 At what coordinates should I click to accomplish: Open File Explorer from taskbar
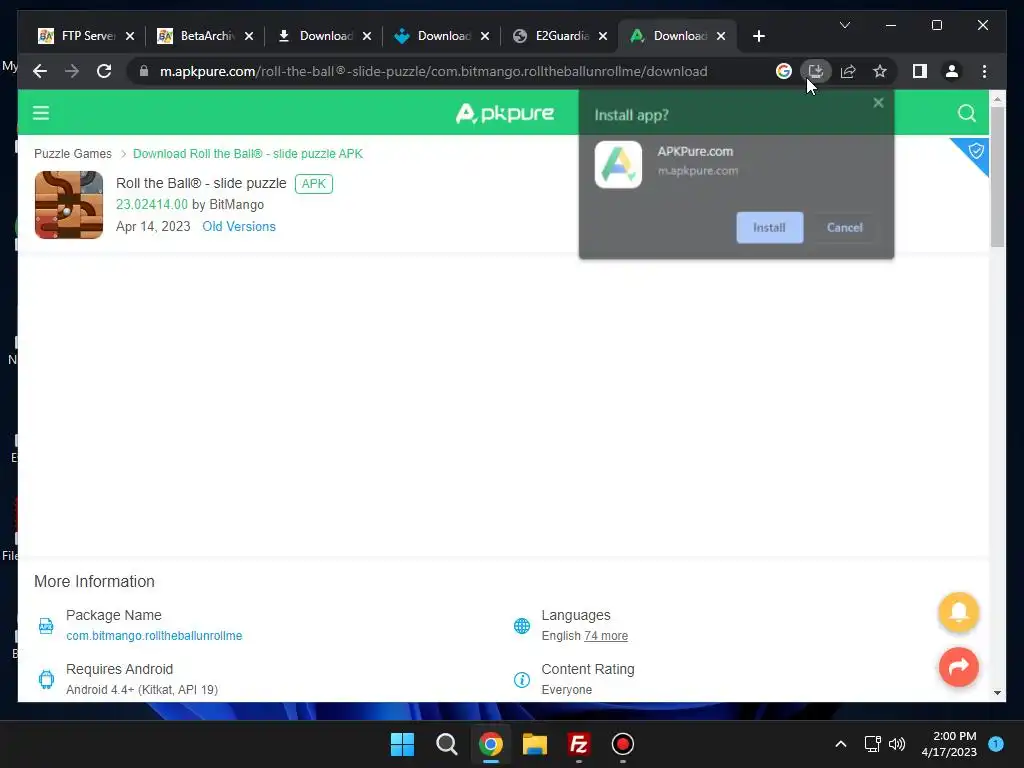click(x=534, y=744)
